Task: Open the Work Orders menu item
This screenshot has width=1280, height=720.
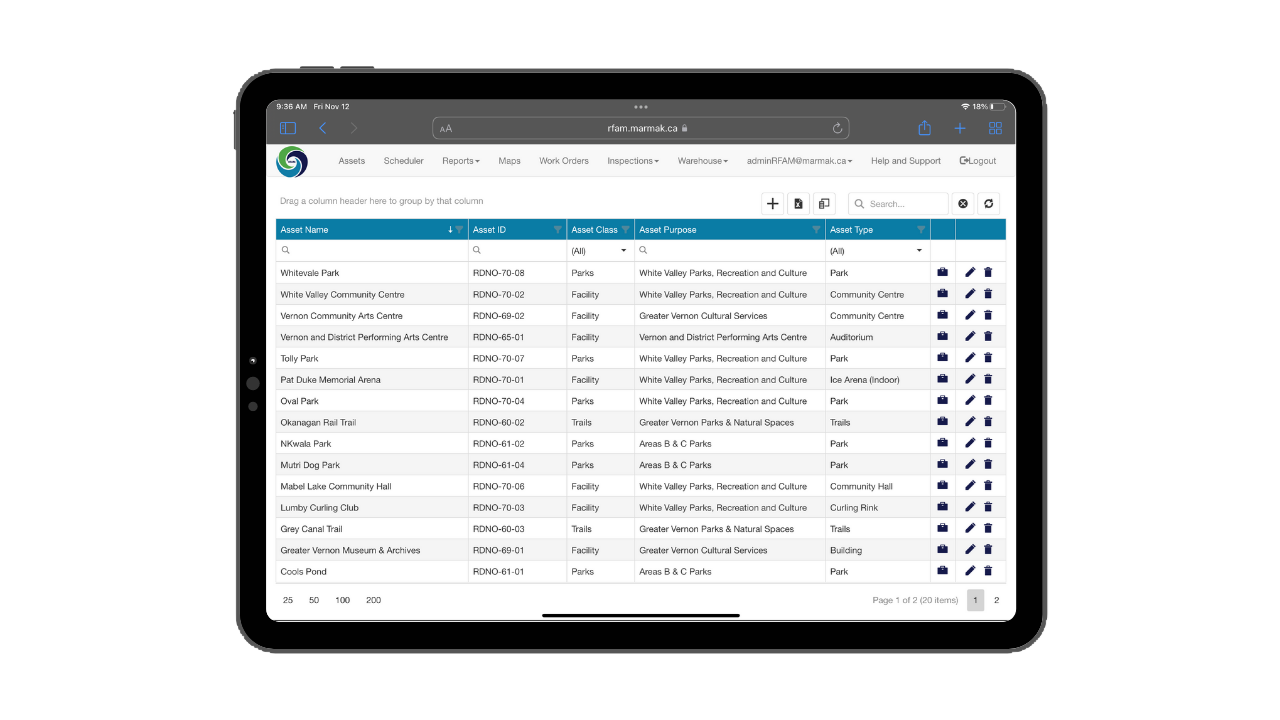Action: click(563, 160)
